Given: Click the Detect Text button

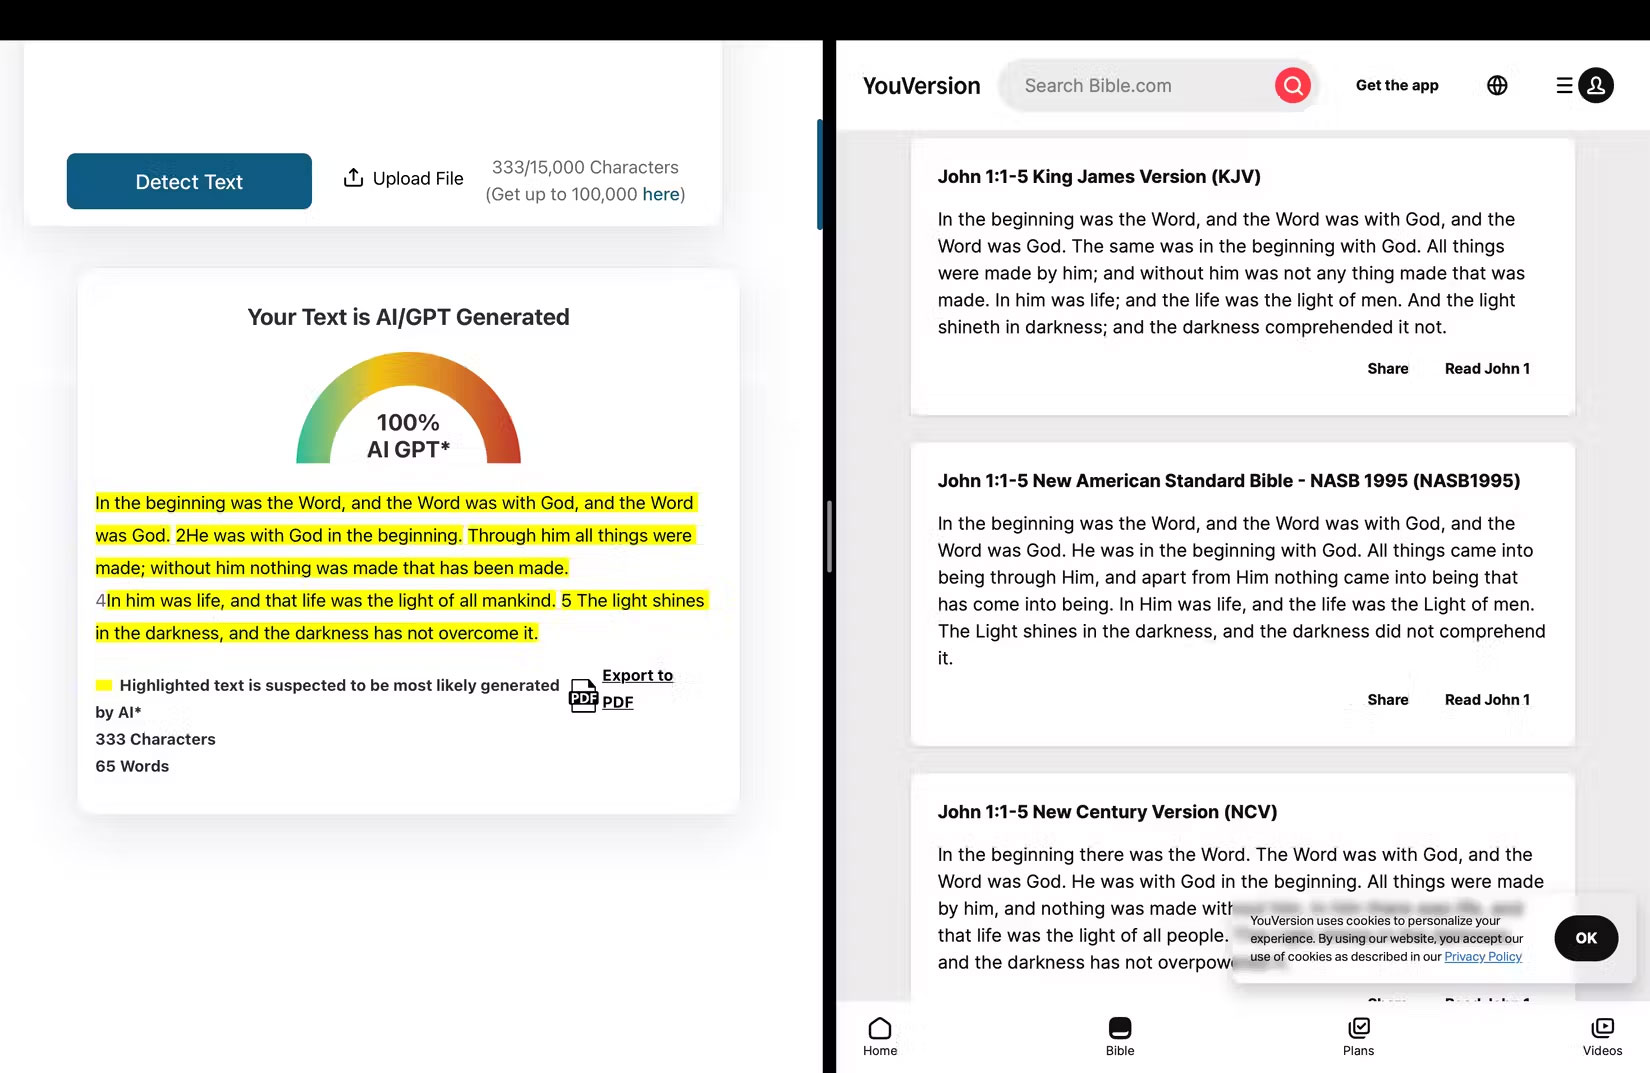Looking at the screenshot, I should tap(188, 181).
